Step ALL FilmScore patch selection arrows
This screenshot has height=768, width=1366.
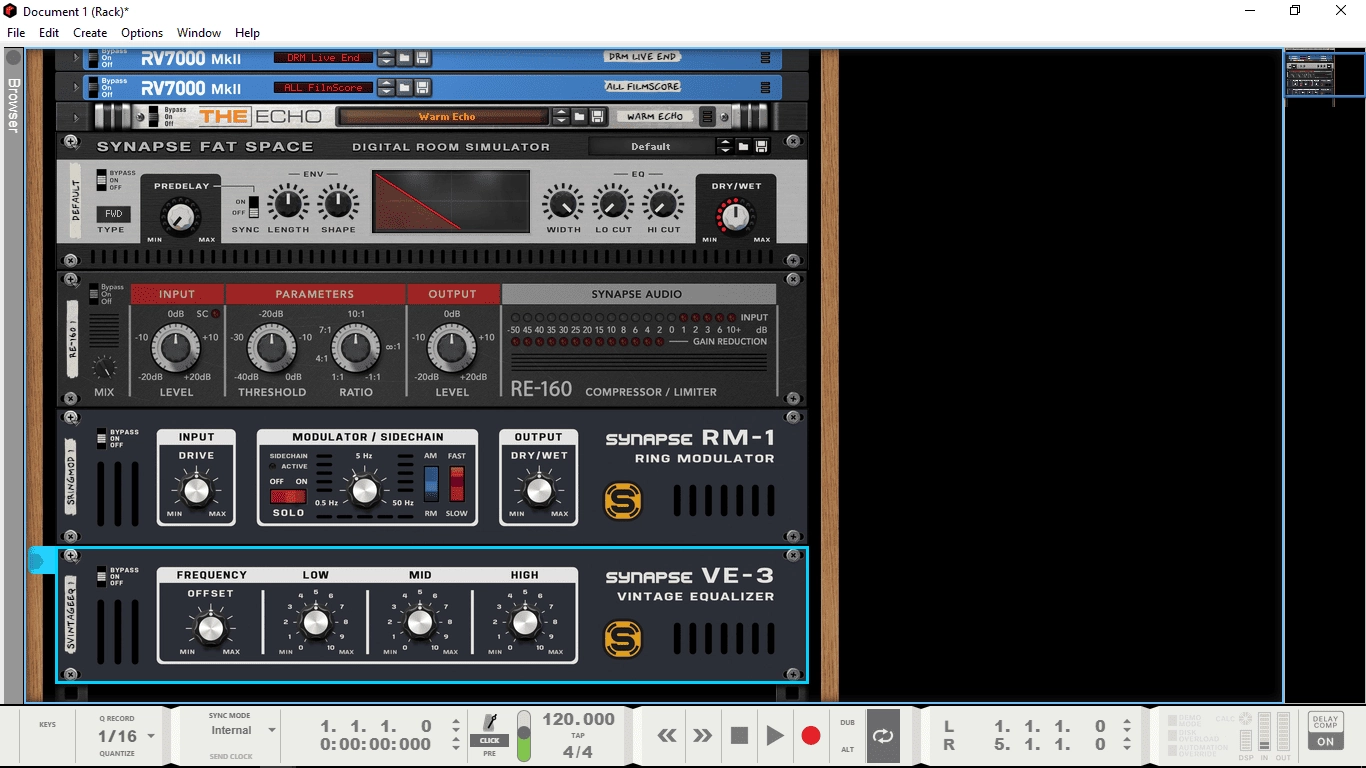point(386,88)
